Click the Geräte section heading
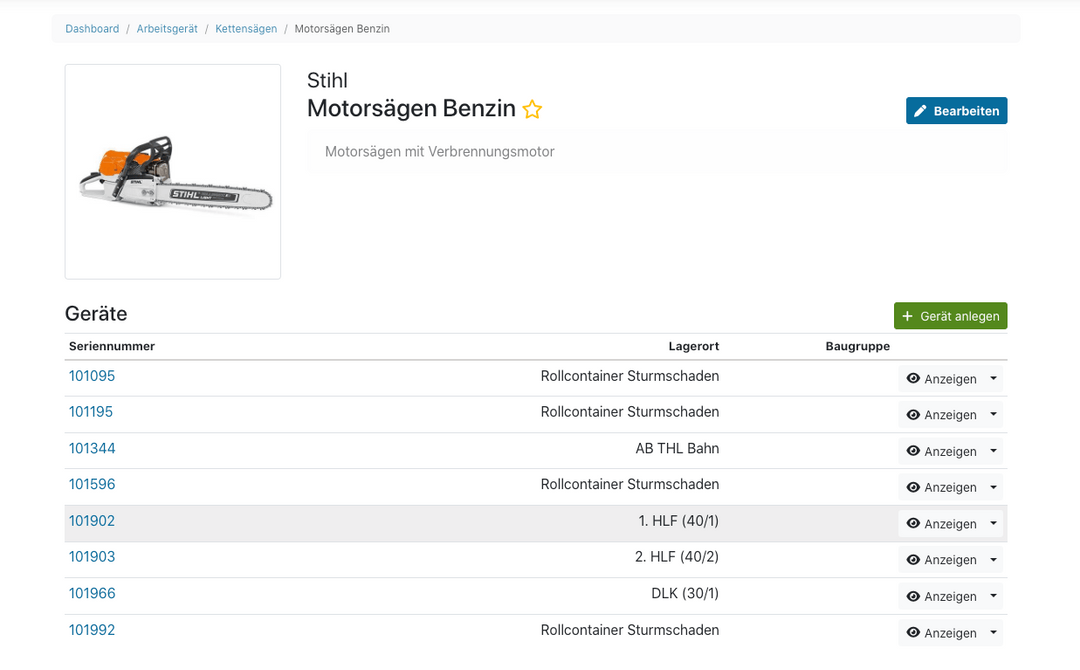Image resolution: width=1080 pixels, height=670 pixels. 96,314
